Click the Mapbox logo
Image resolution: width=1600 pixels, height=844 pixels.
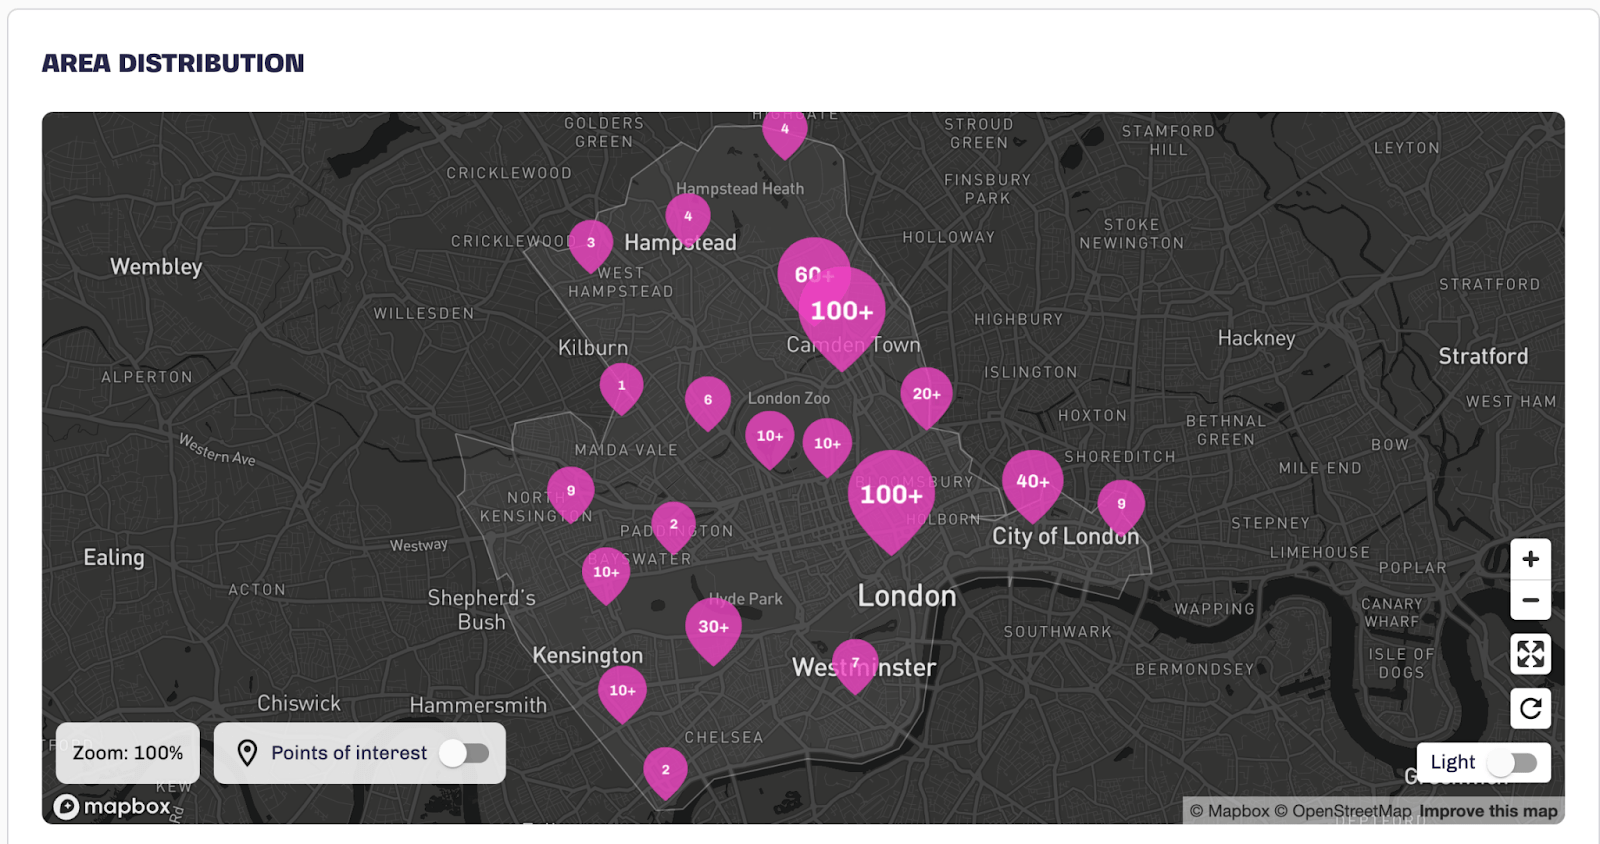coord(112,806)
